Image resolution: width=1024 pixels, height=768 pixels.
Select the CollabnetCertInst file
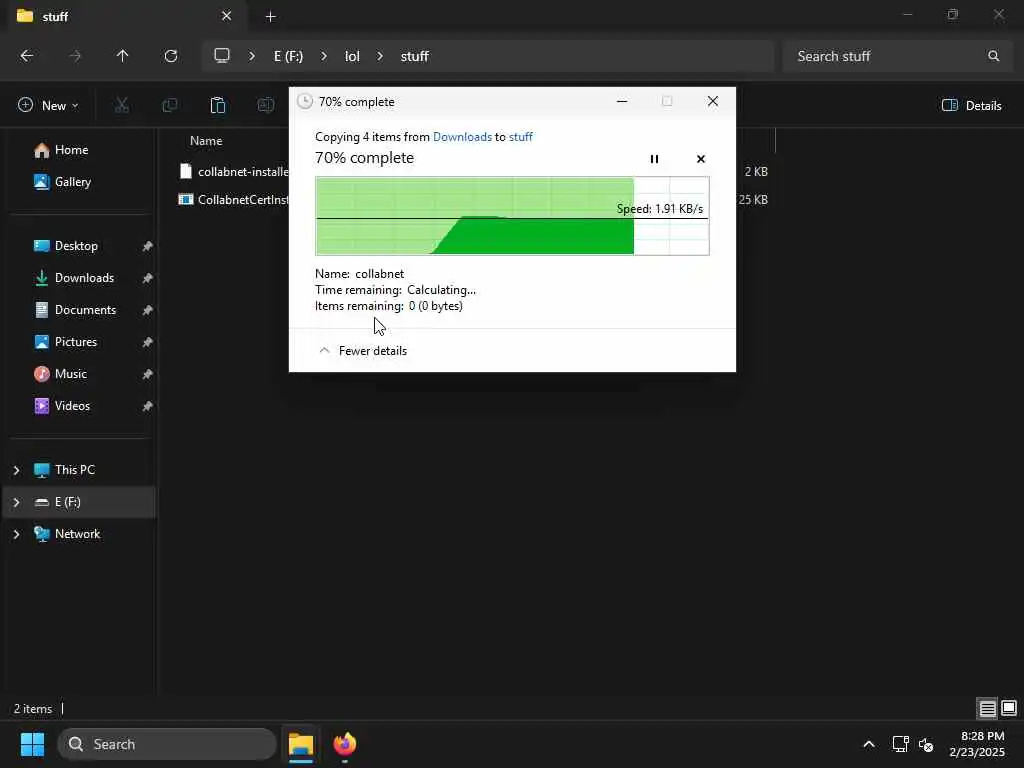[x=234, y=200]
